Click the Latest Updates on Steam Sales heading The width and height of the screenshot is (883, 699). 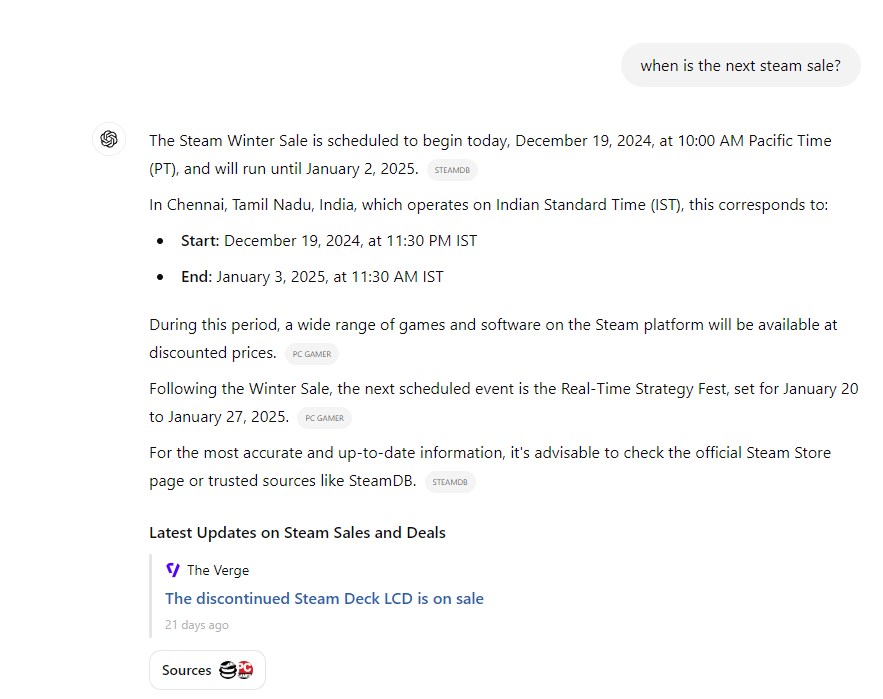click(297, 533)
